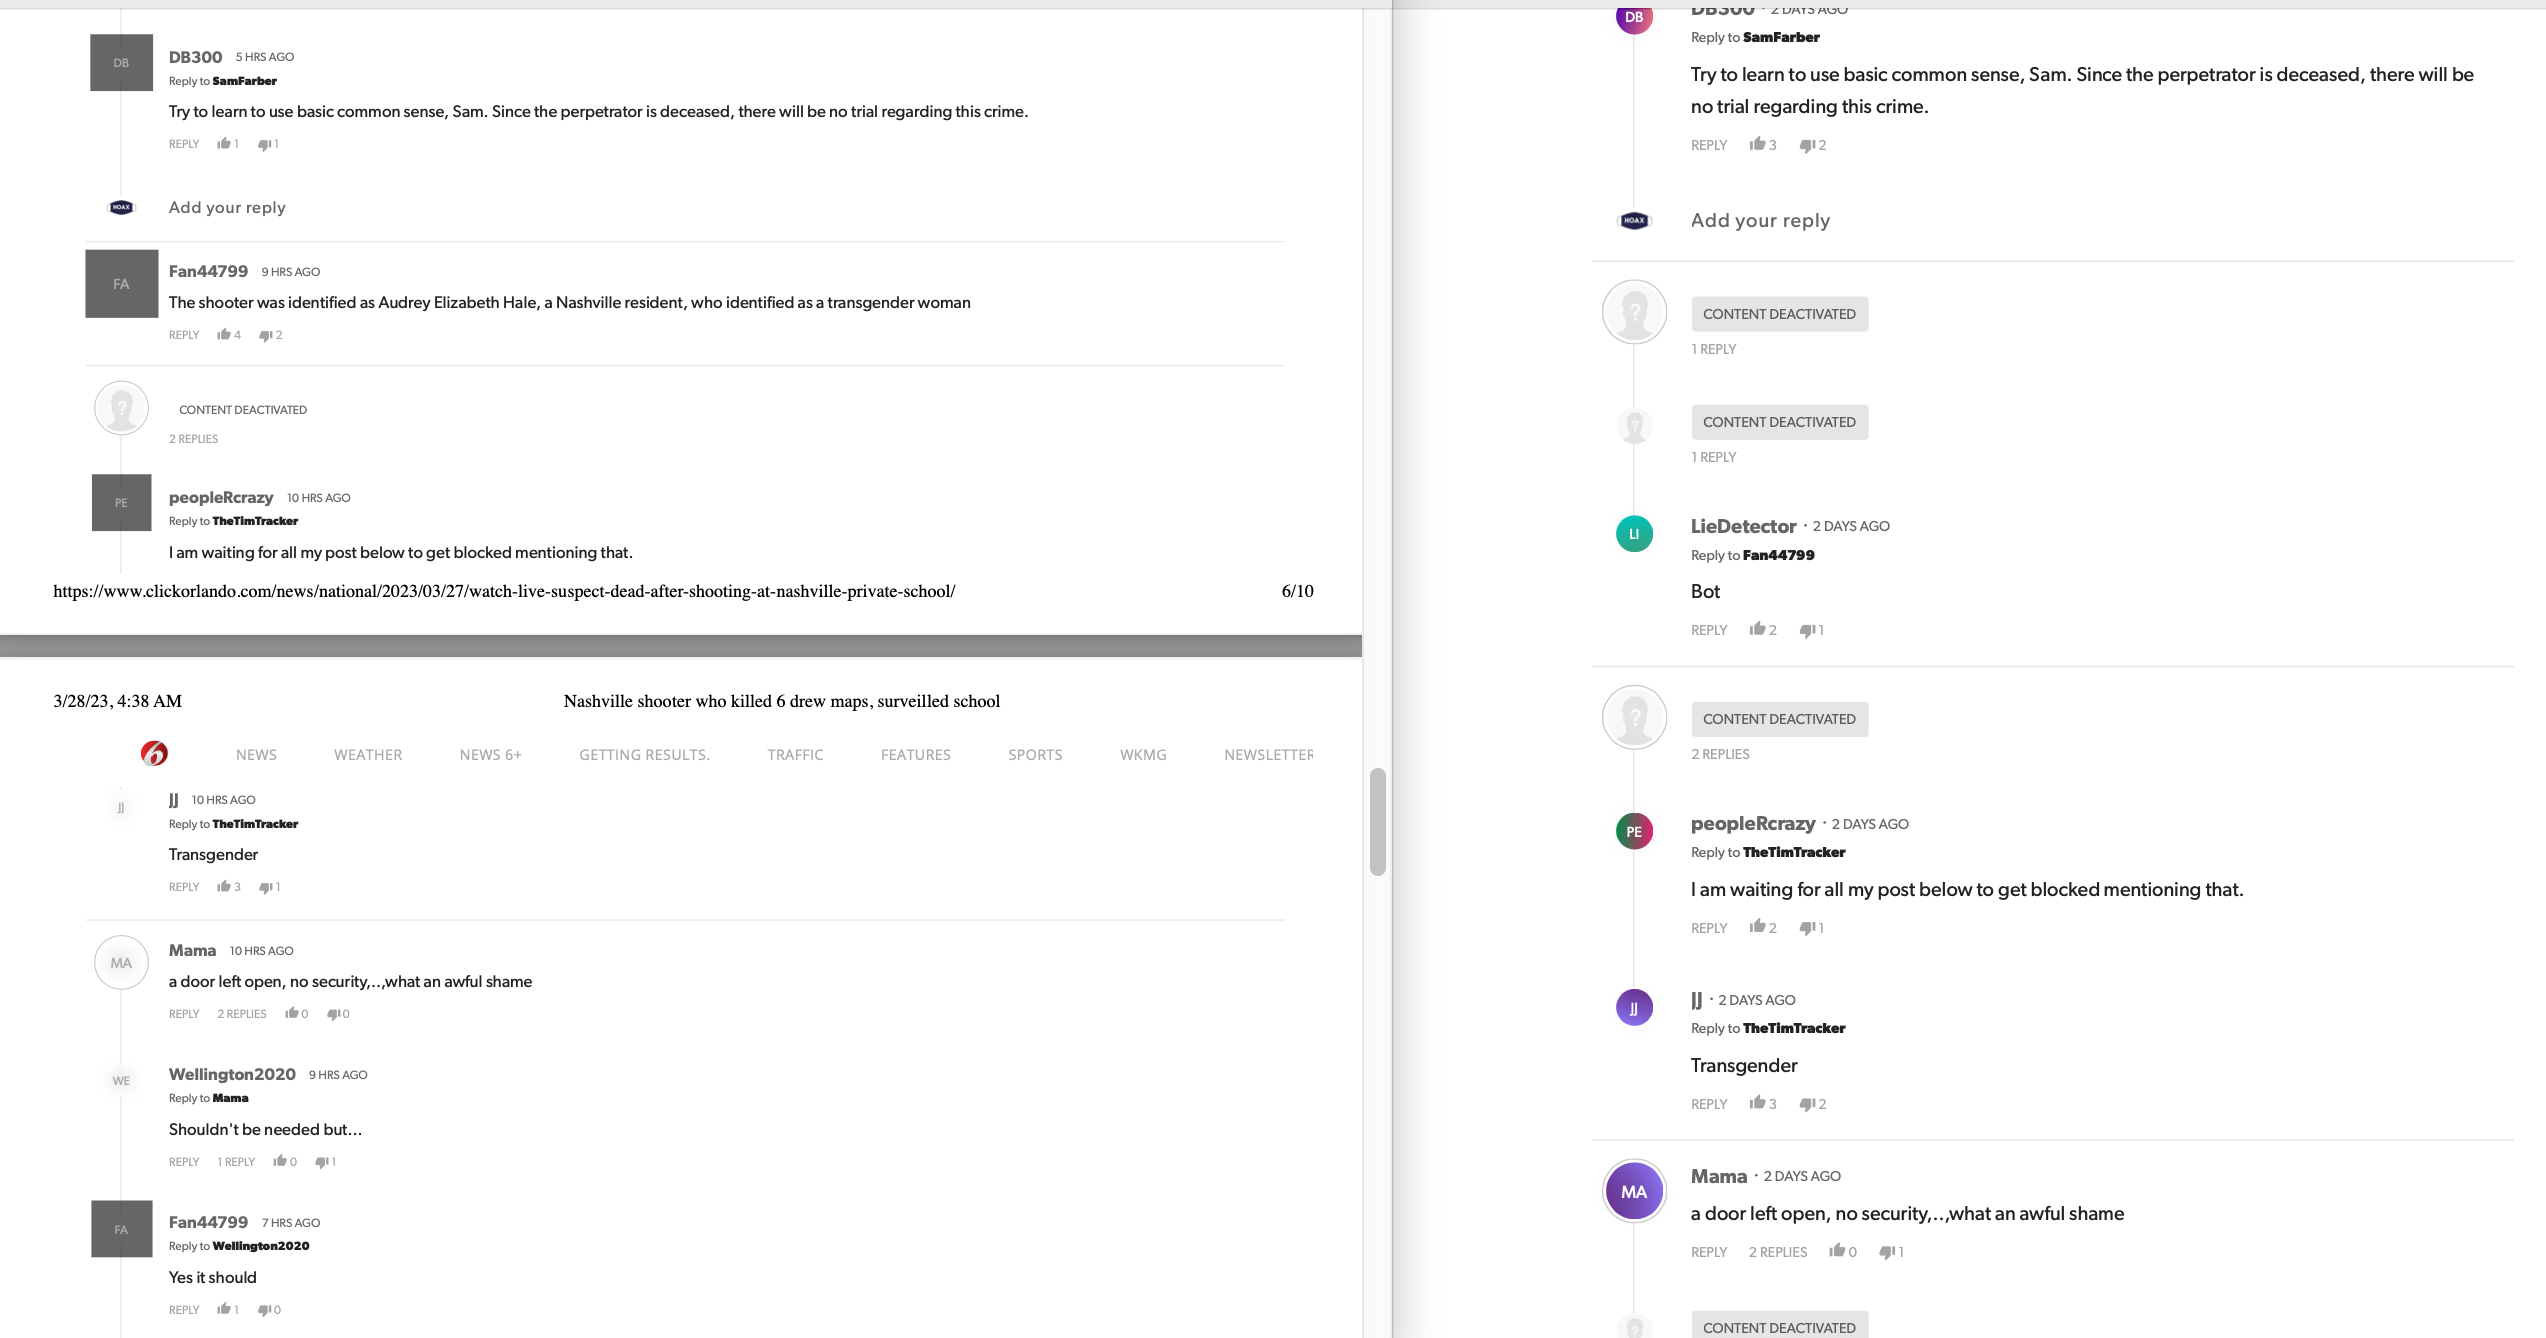Screen dimensions: 2546x1338
Task: Click the vertical scrollbar between panes
Action: click(x=1377, y=821)
